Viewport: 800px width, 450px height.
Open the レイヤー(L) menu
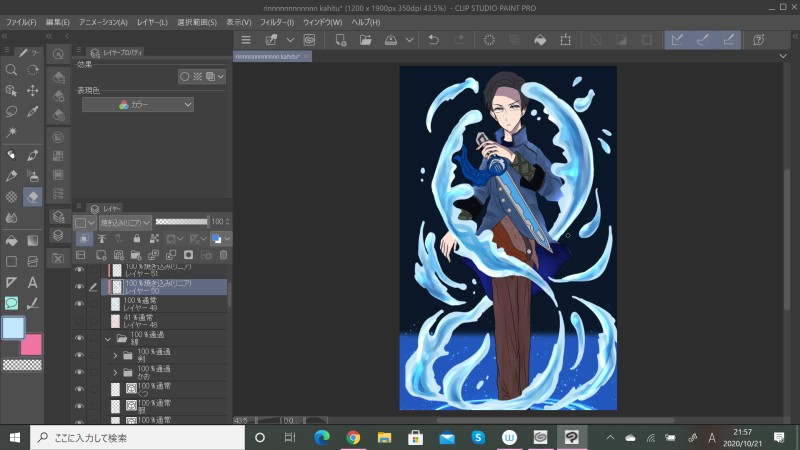[x=153, y=22]
